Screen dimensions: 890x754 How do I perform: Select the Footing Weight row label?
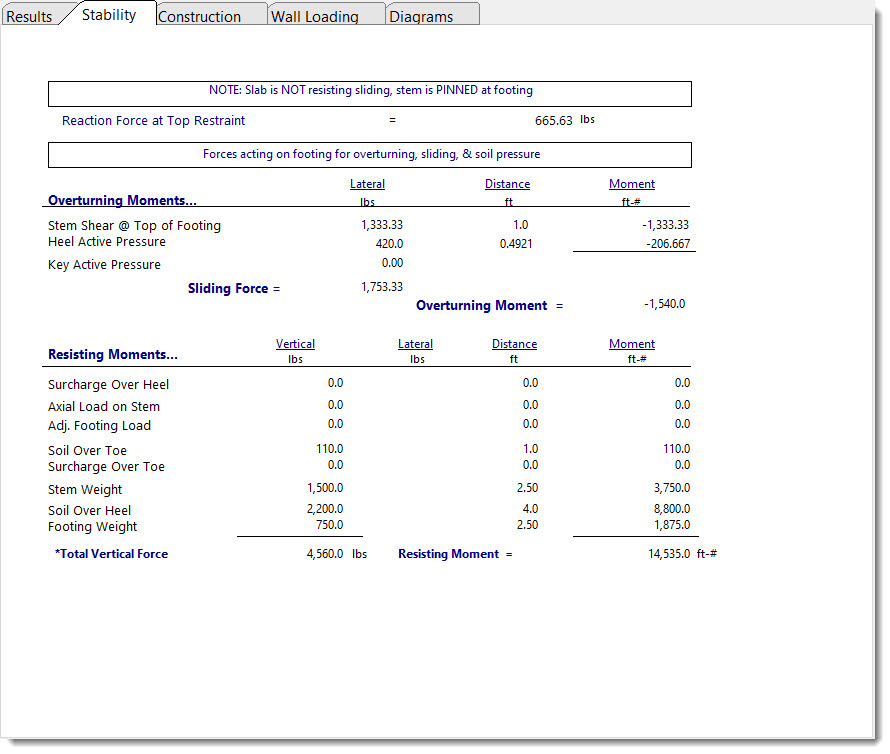coord(93,527)
